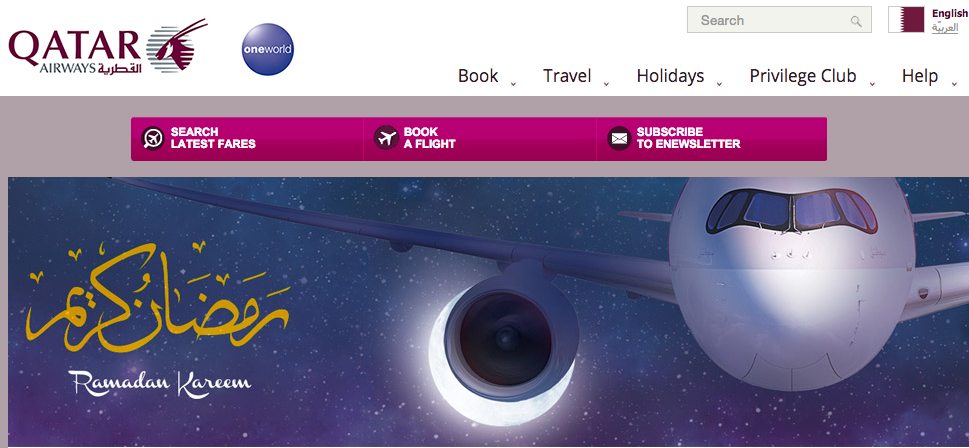Viewport: 969px width, 448px height.
Task: Expand the Travel menu chevron
Action: point(606,84)
